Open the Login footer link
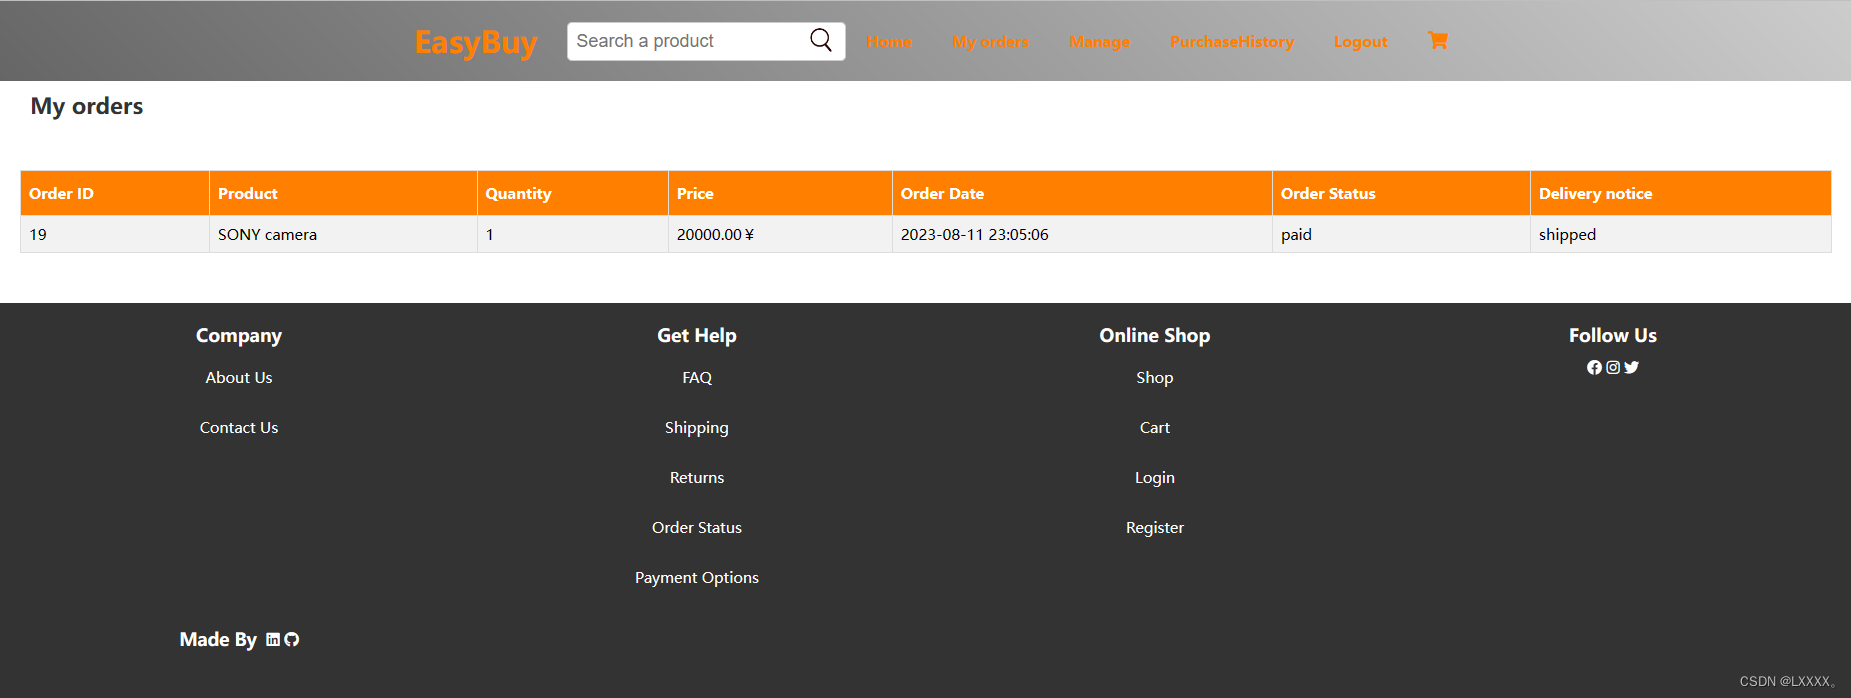This screenshot has width=1851, height=698. click(x=1155, y=478)
